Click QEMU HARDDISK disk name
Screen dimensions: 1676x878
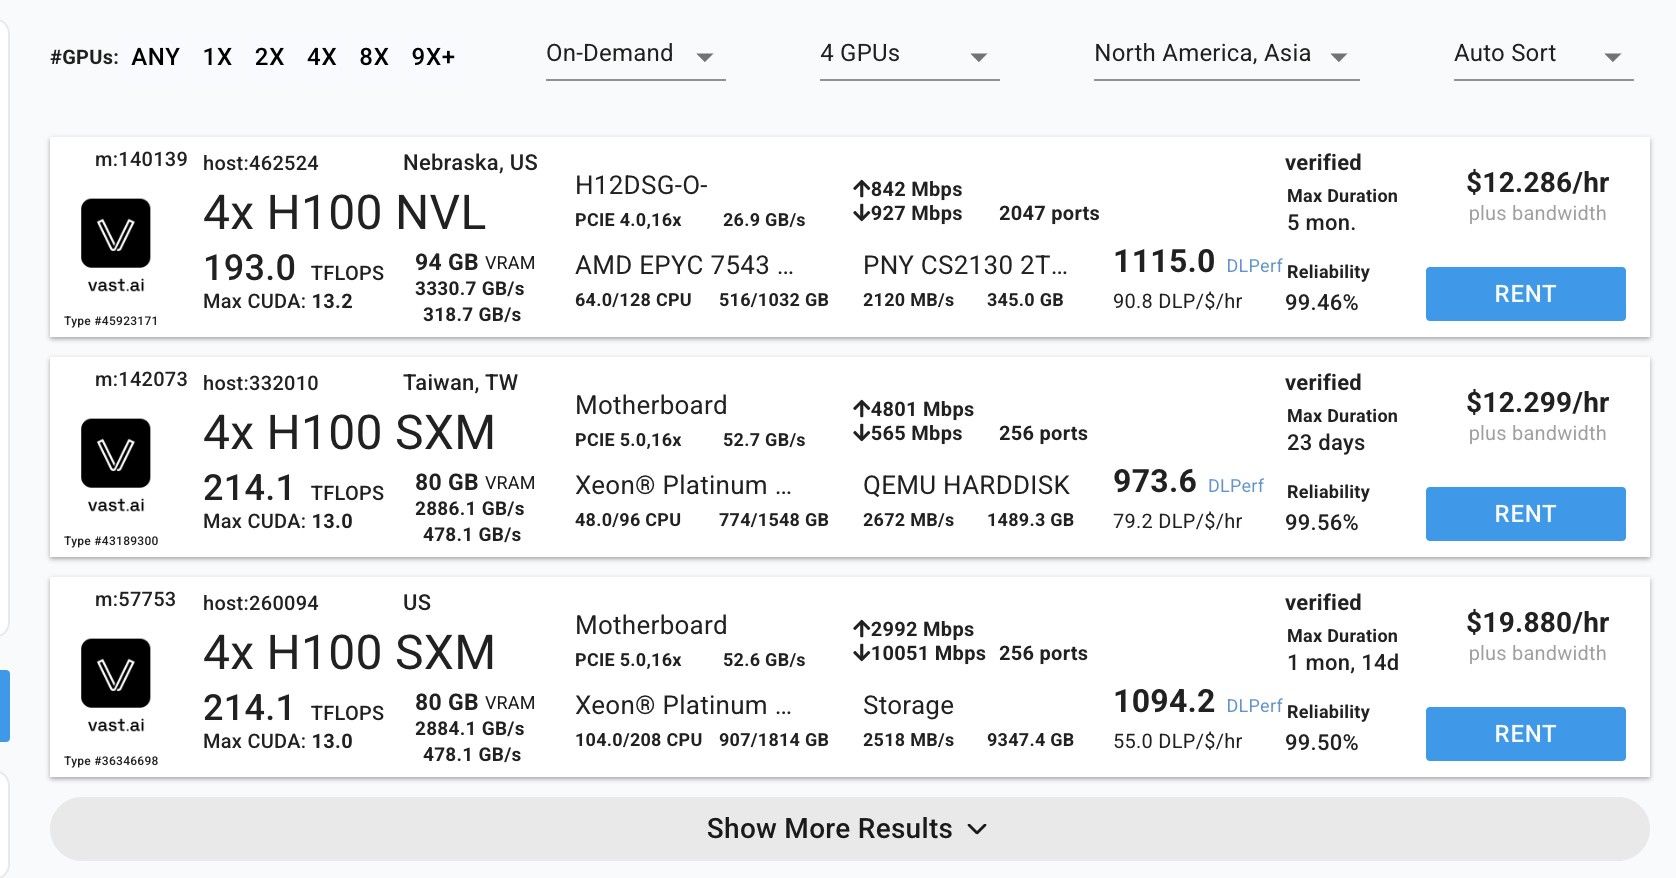tap(966, 486)
